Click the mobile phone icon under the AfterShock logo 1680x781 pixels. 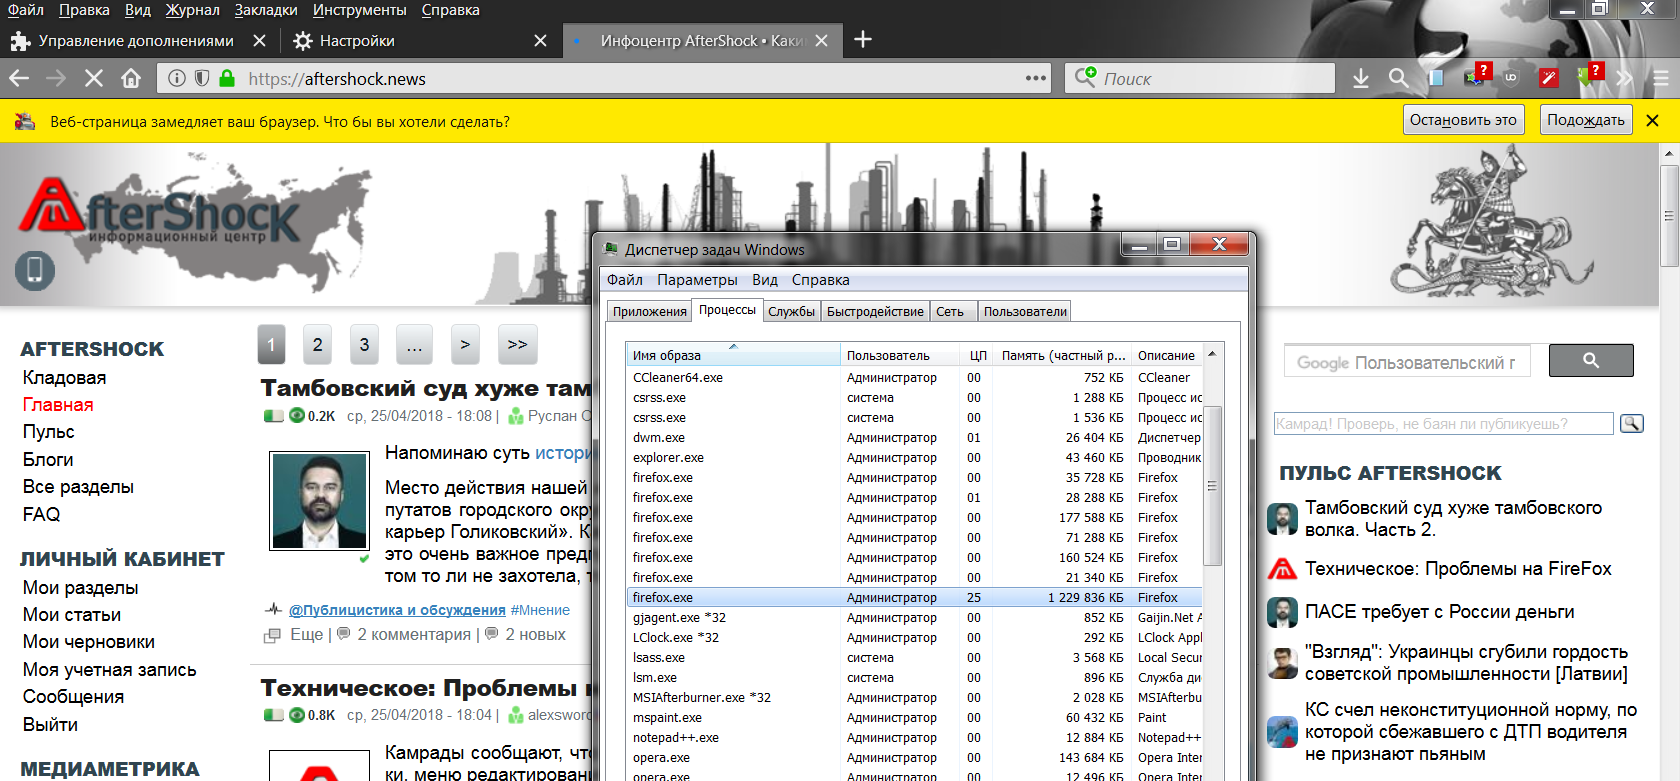[x=35, y=270]
